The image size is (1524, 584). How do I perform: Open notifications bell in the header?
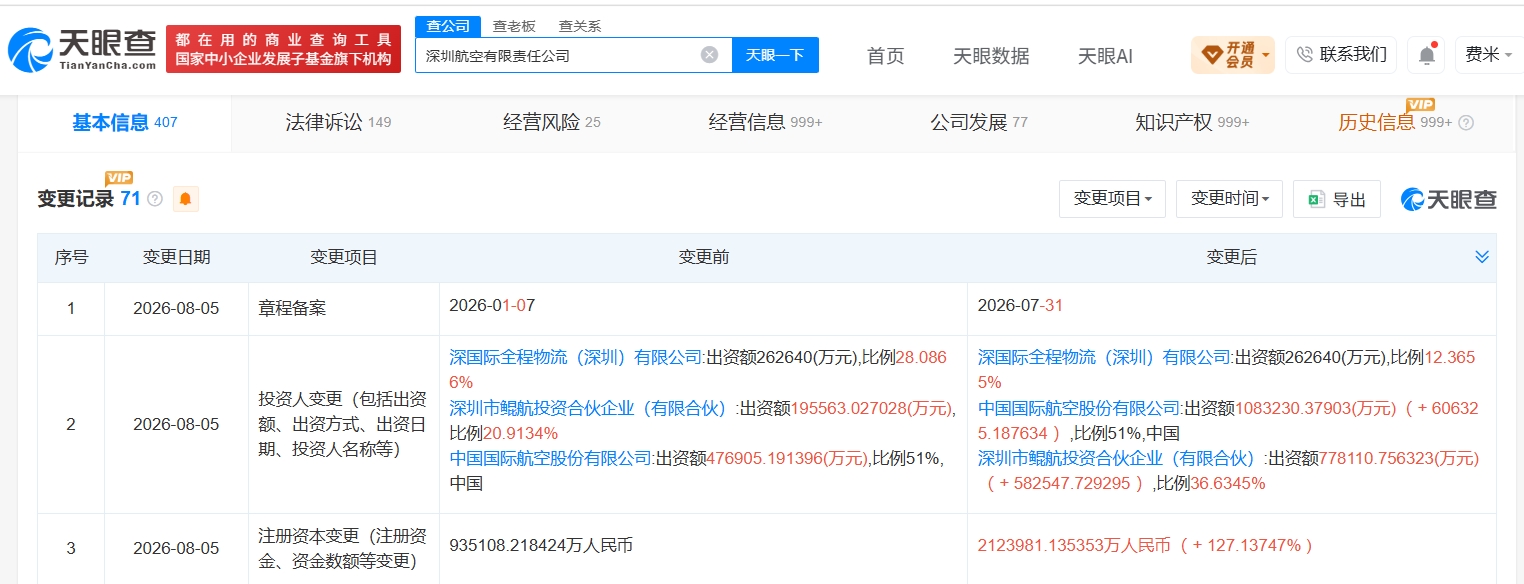coord(1426,55)
